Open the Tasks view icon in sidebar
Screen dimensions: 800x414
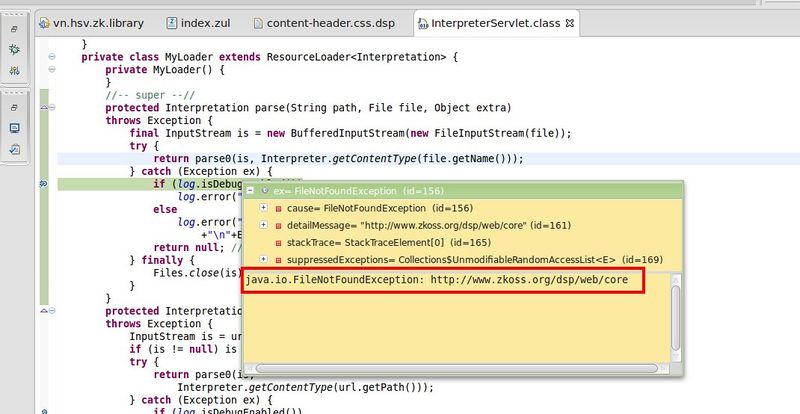14,149
